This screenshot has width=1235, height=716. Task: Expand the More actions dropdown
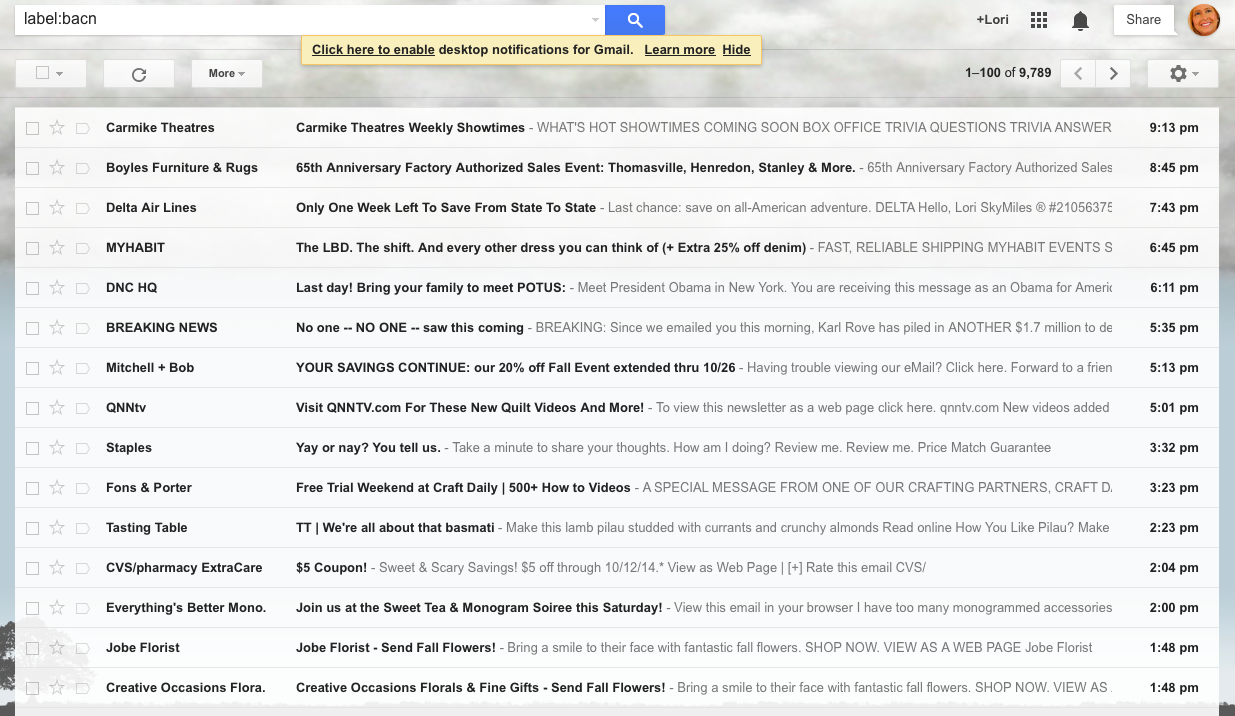pos(227,73)
